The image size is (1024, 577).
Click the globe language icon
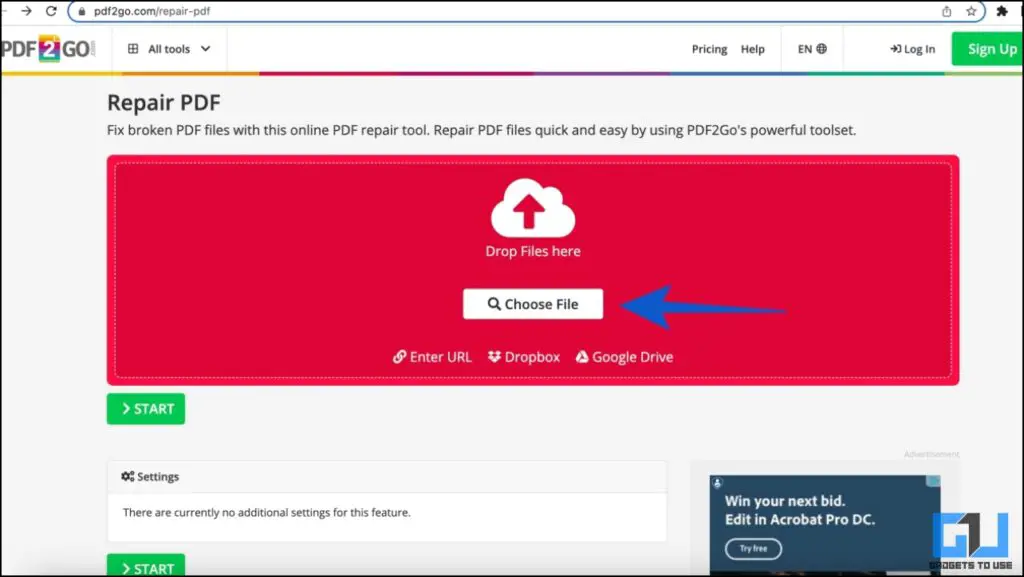click(x=822, y=49)
